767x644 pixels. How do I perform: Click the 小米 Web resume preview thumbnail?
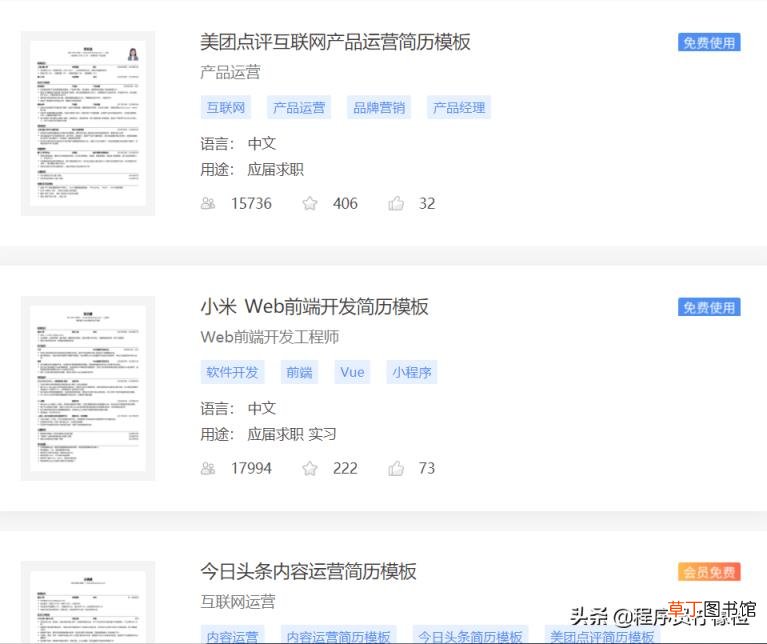(88, 388)
